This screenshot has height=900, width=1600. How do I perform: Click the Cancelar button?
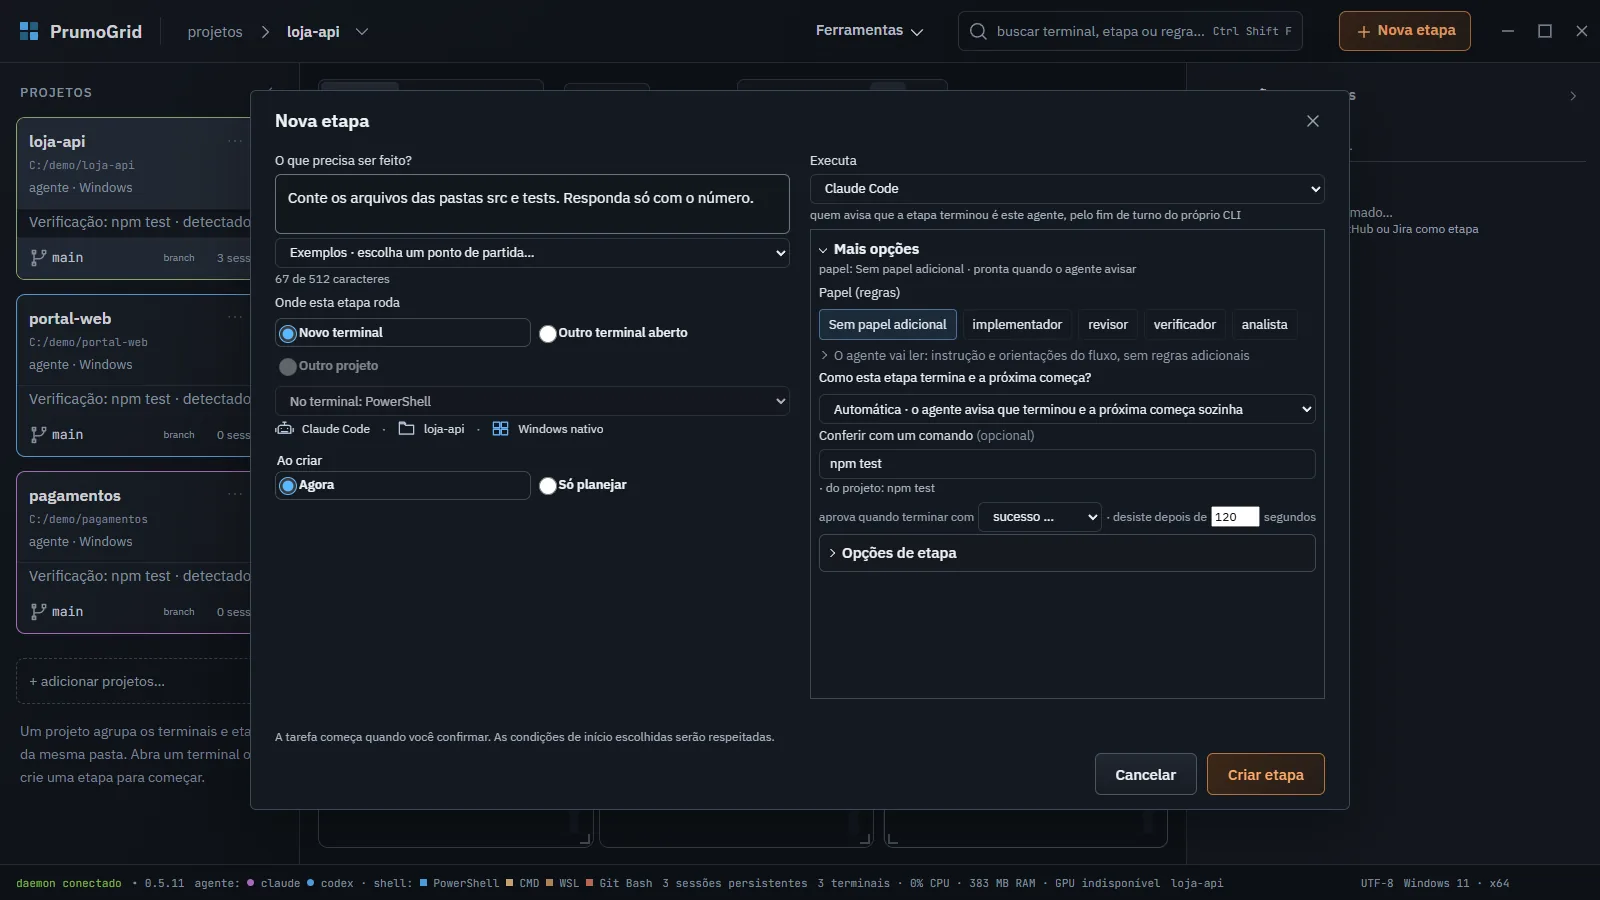1146,774
